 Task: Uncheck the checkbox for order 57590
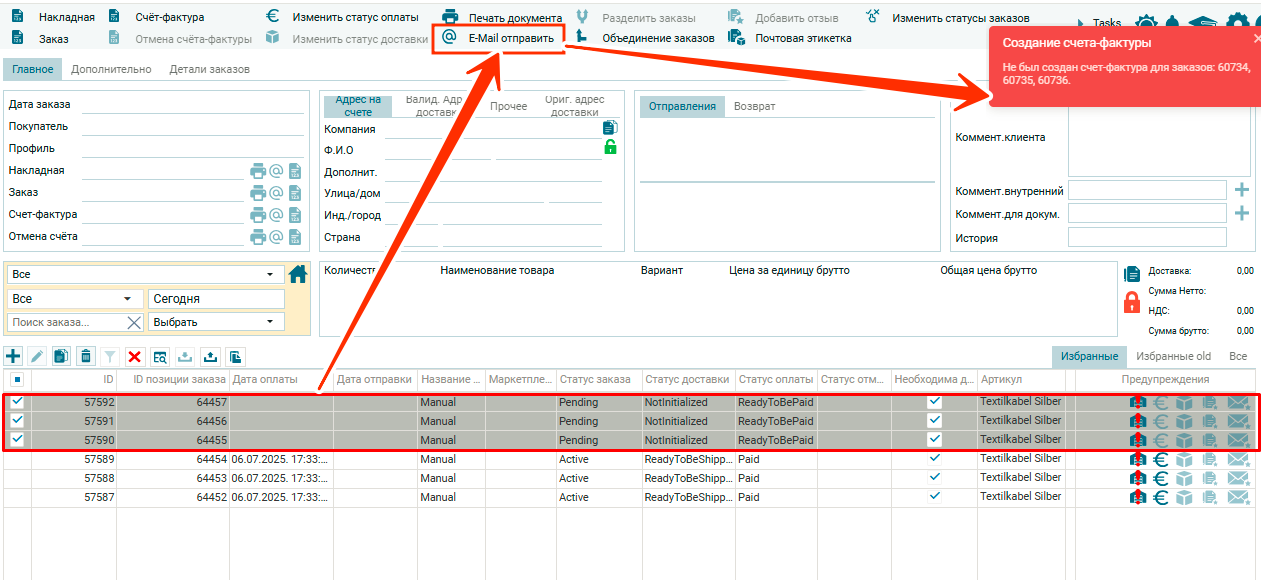point(17,440)
